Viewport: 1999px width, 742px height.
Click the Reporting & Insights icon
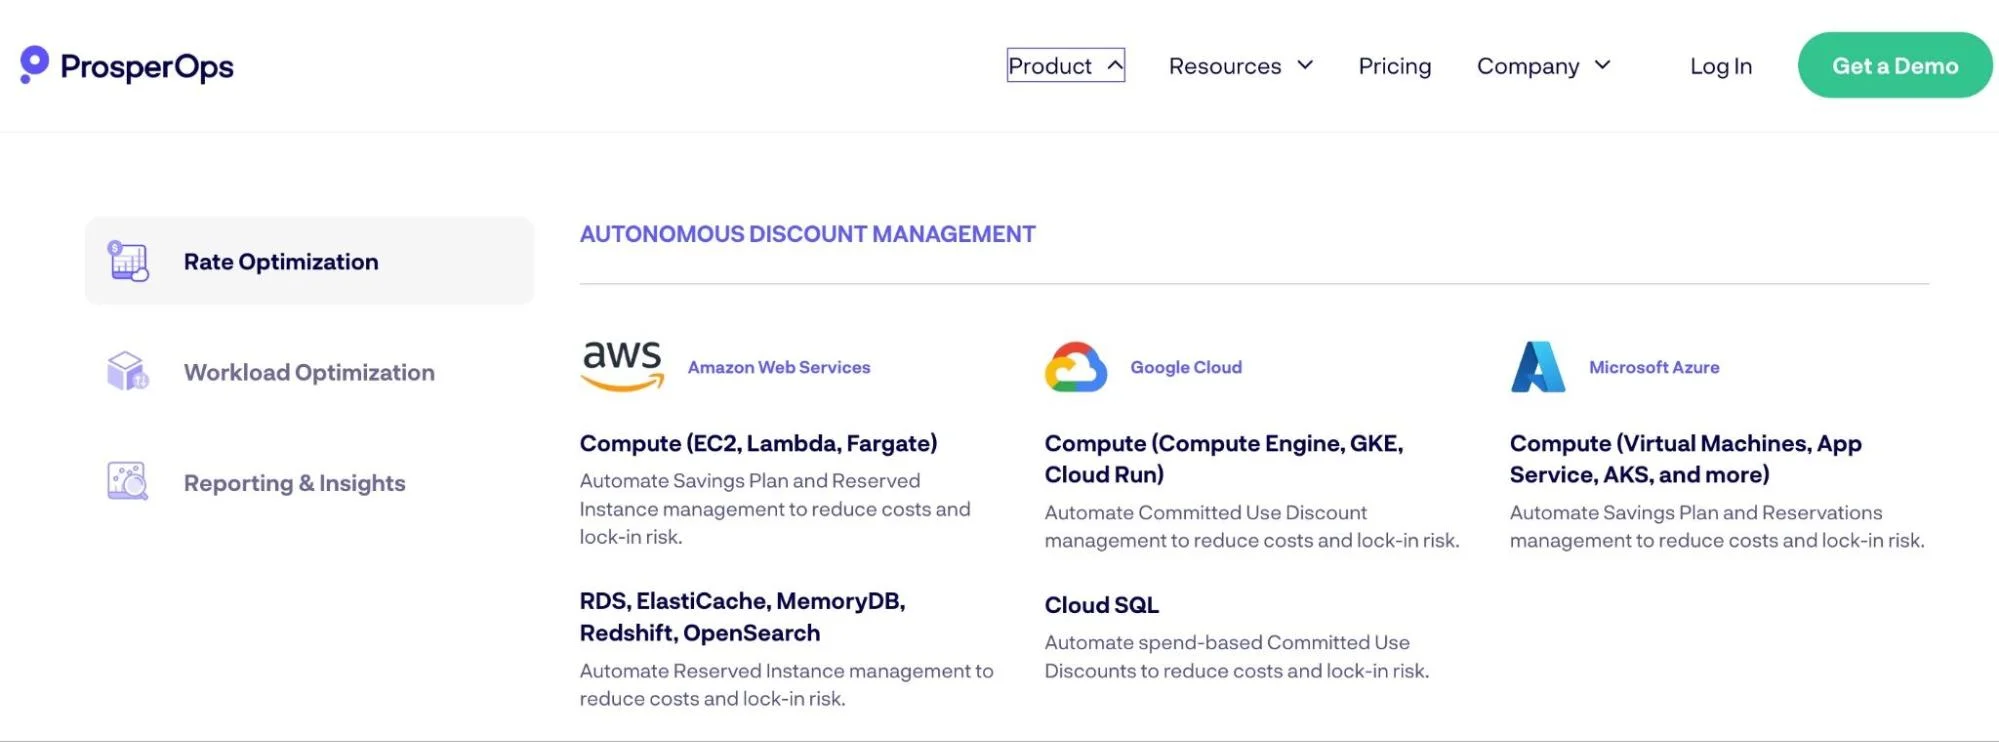[x=128, y=481]
